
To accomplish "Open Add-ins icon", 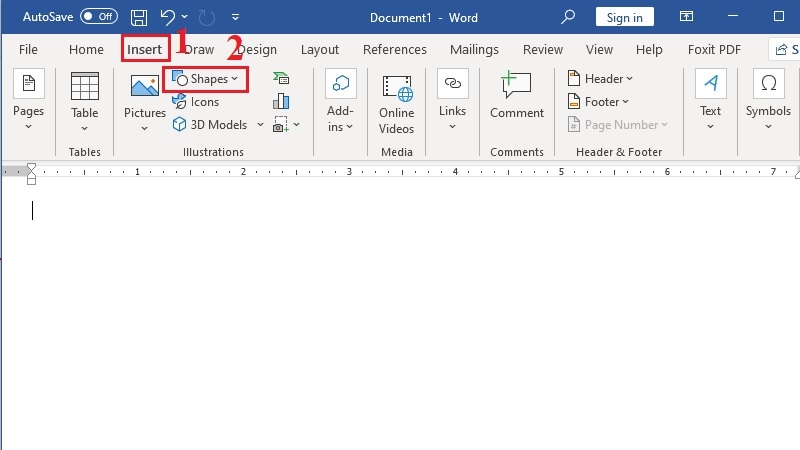I will point(340,83).
